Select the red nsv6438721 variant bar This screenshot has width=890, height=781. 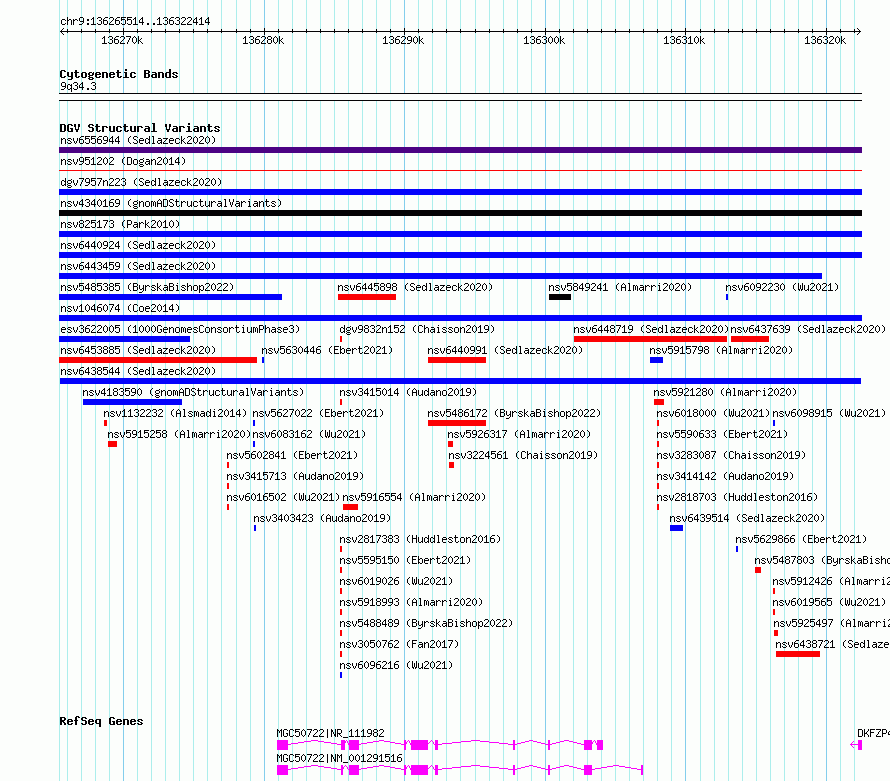(x=797, y=654)
